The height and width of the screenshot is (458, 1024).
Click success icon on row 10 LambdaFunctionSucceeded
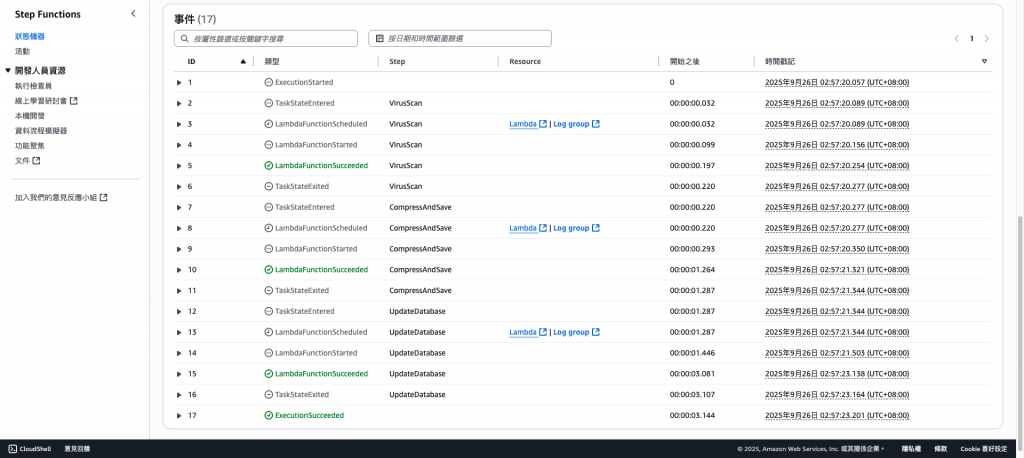coord(268,270)
